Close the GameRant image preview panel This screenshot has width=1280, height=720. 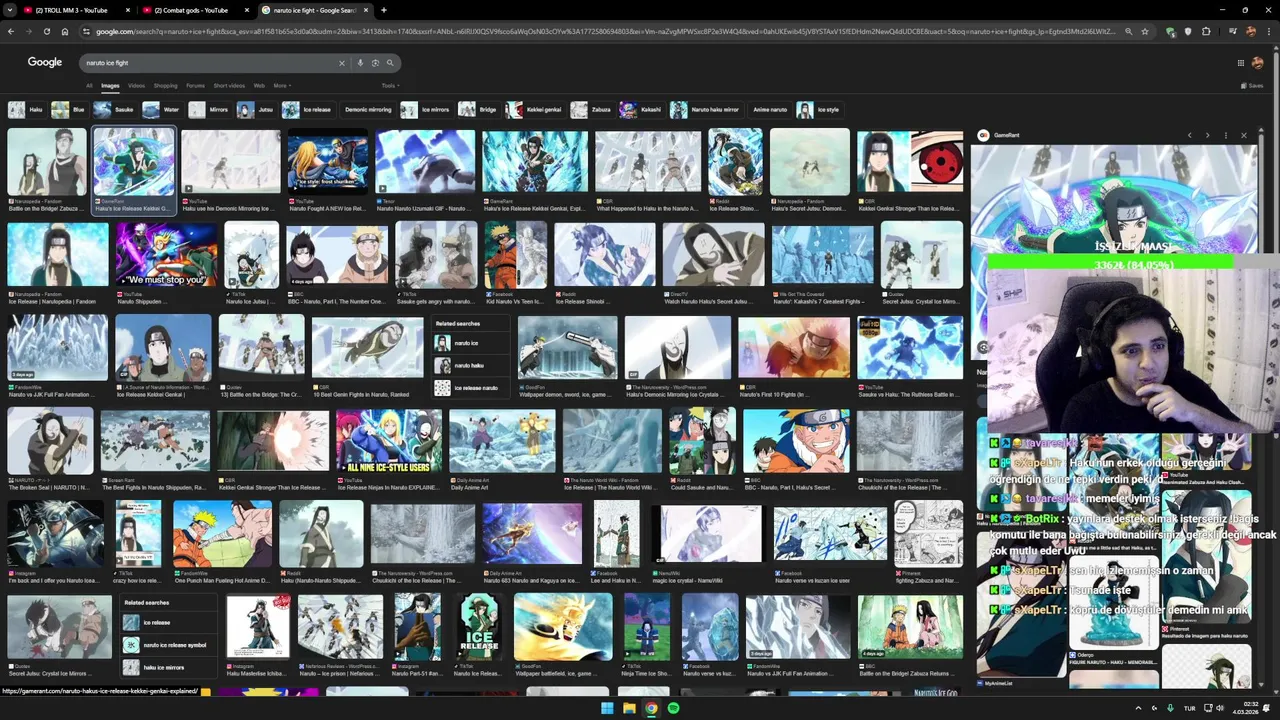1243,135
